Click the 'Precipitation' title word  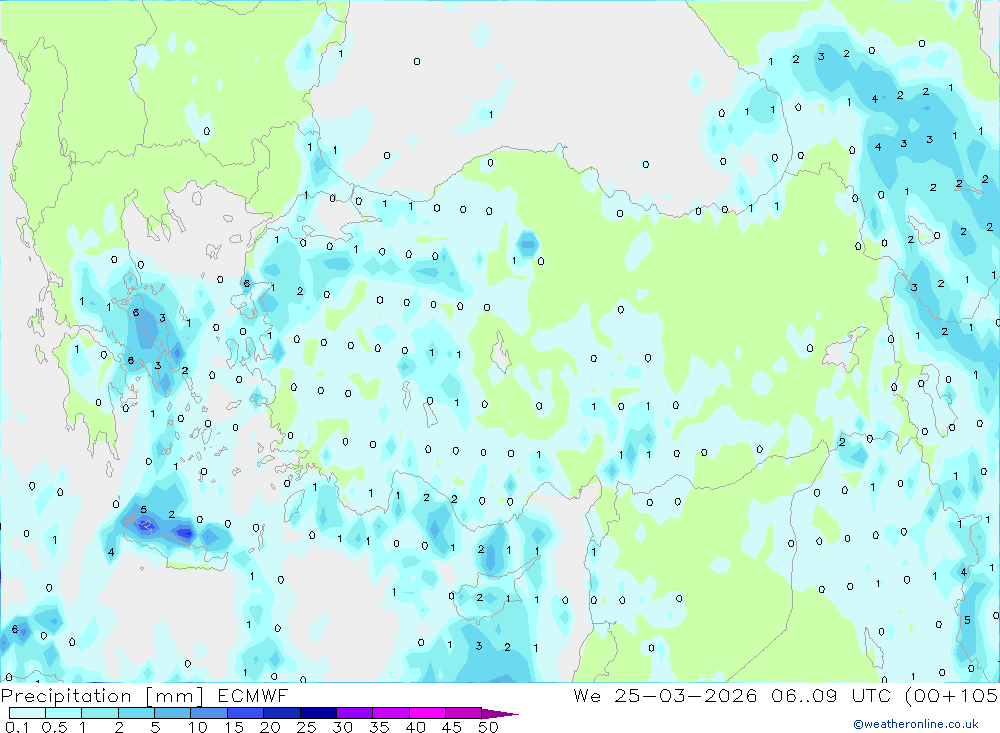click(66, 696)
